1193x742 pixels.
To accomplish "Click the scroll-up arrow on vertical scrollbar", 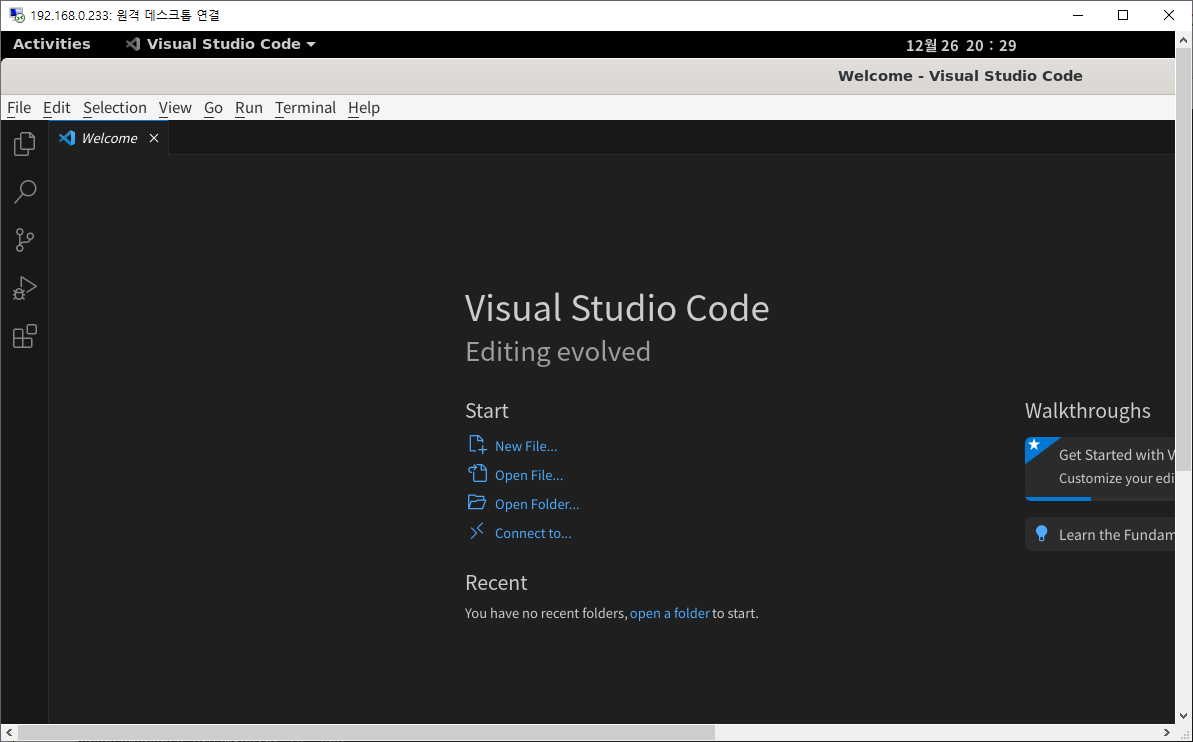I will [1183, 39].
